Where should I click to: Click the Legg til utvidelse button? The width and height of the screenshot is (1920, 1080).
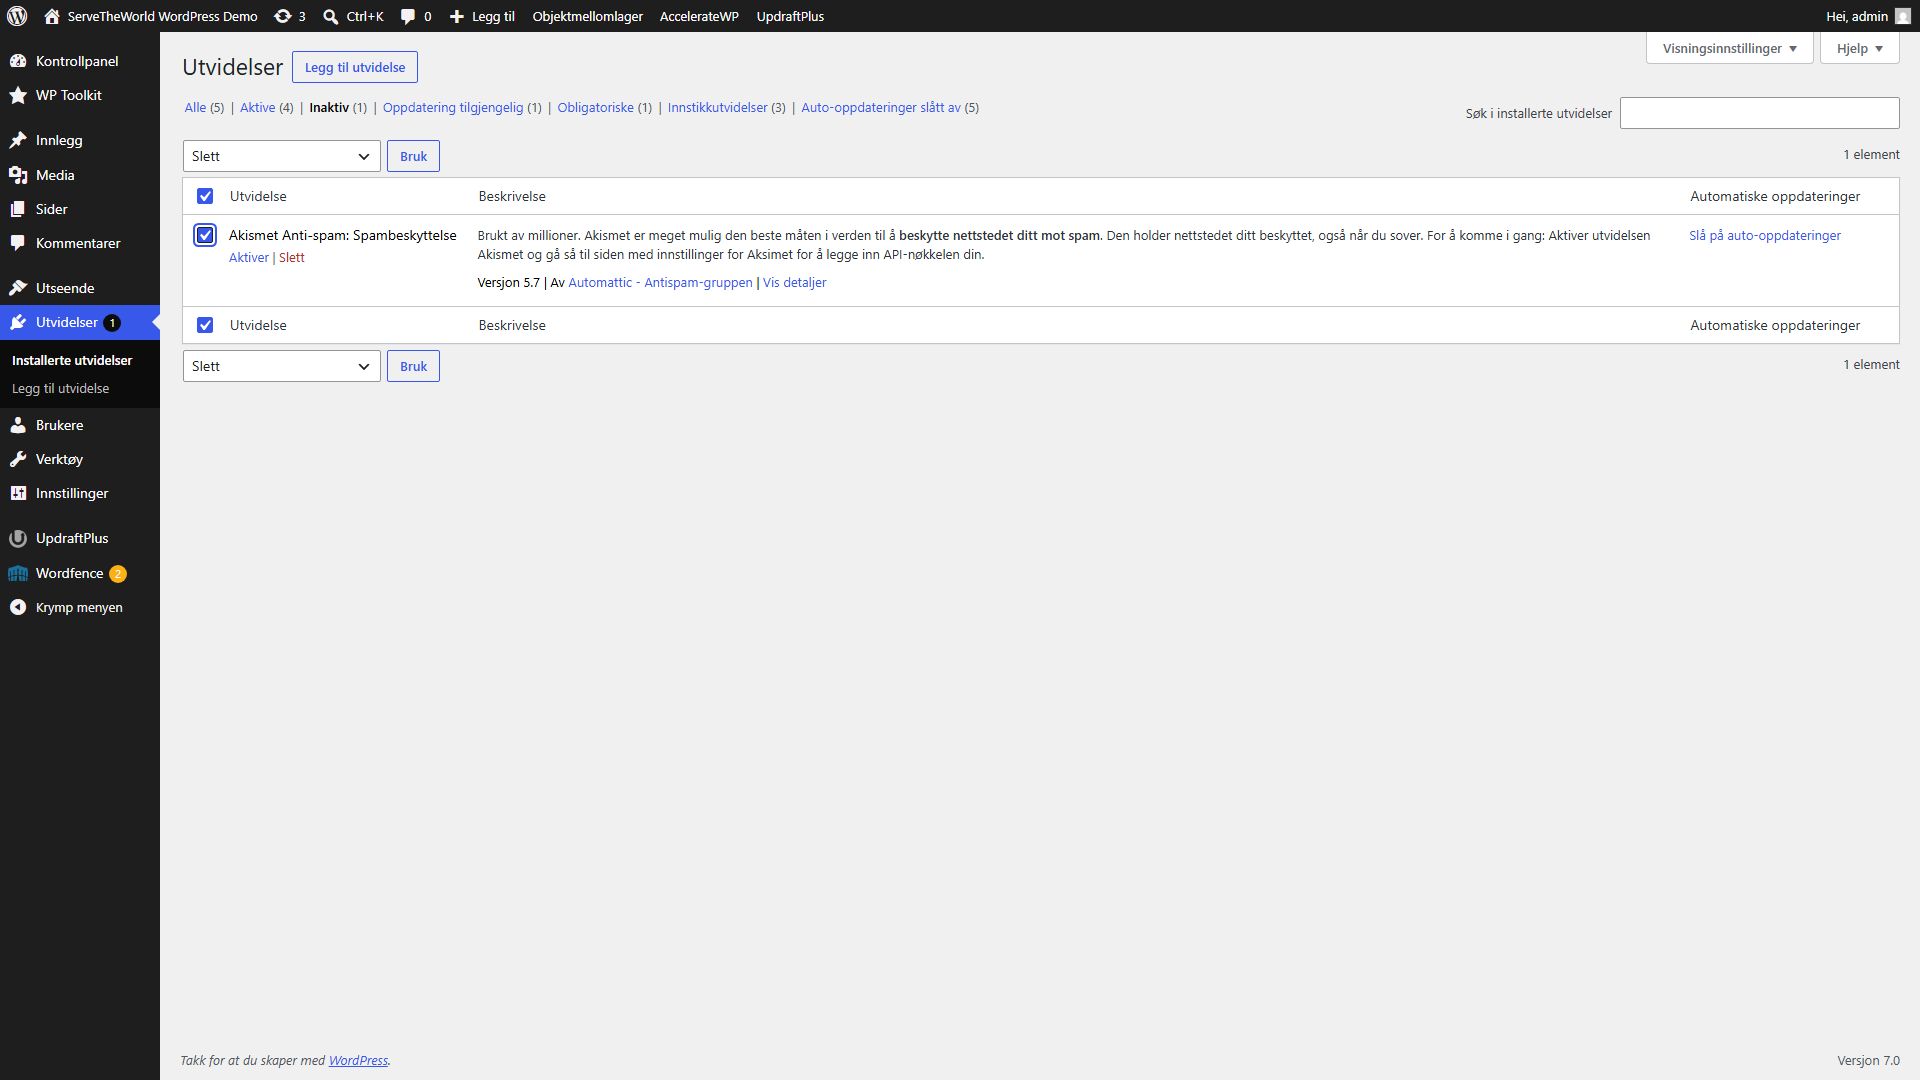pyautogui.click(x=355, y=67)
